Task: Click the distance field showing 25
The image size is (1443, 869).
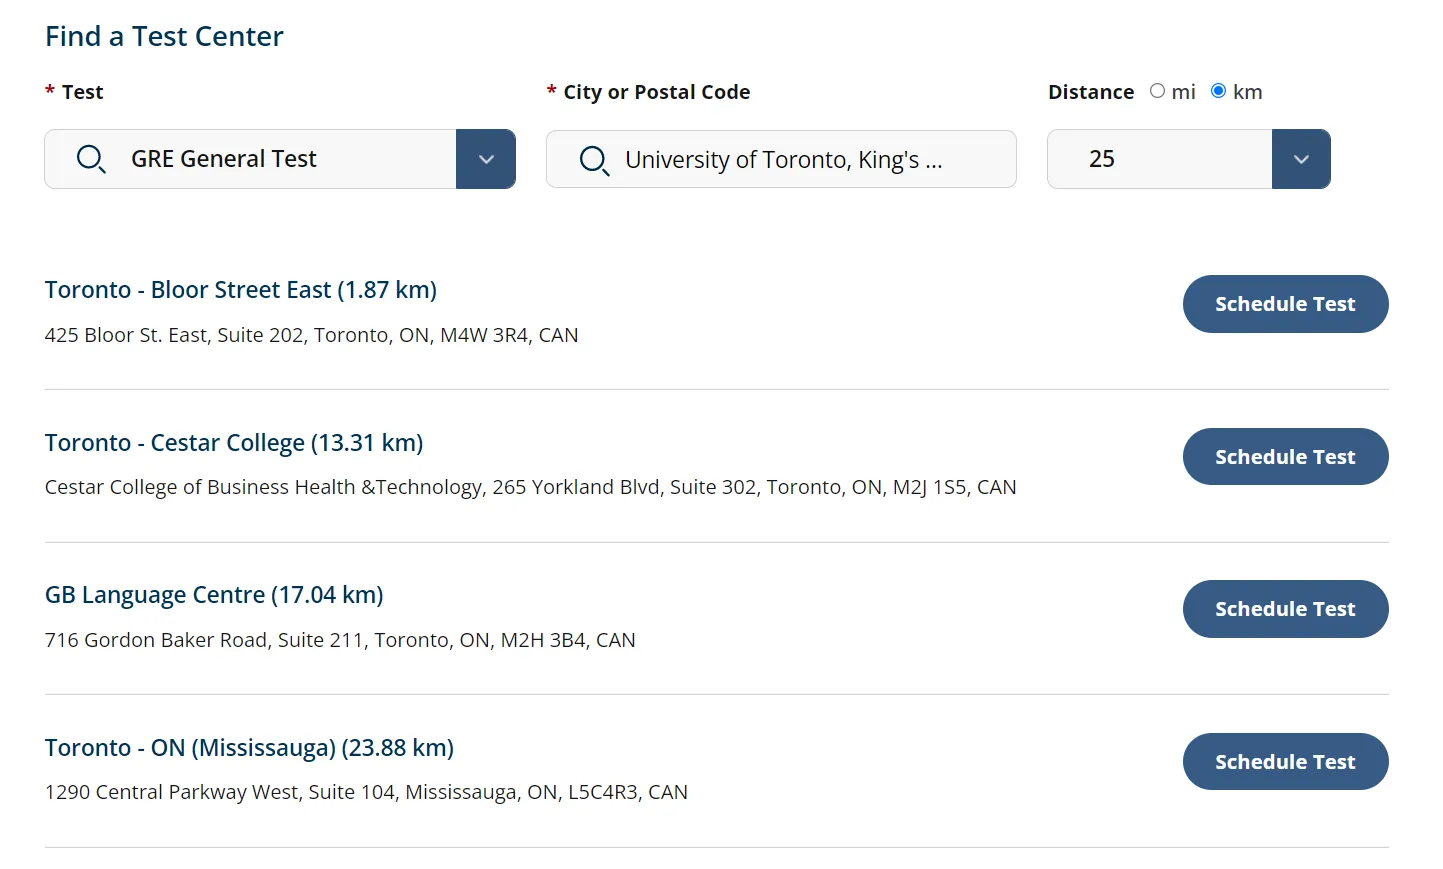Action: pyautogui.click(x=1160, y=159)
